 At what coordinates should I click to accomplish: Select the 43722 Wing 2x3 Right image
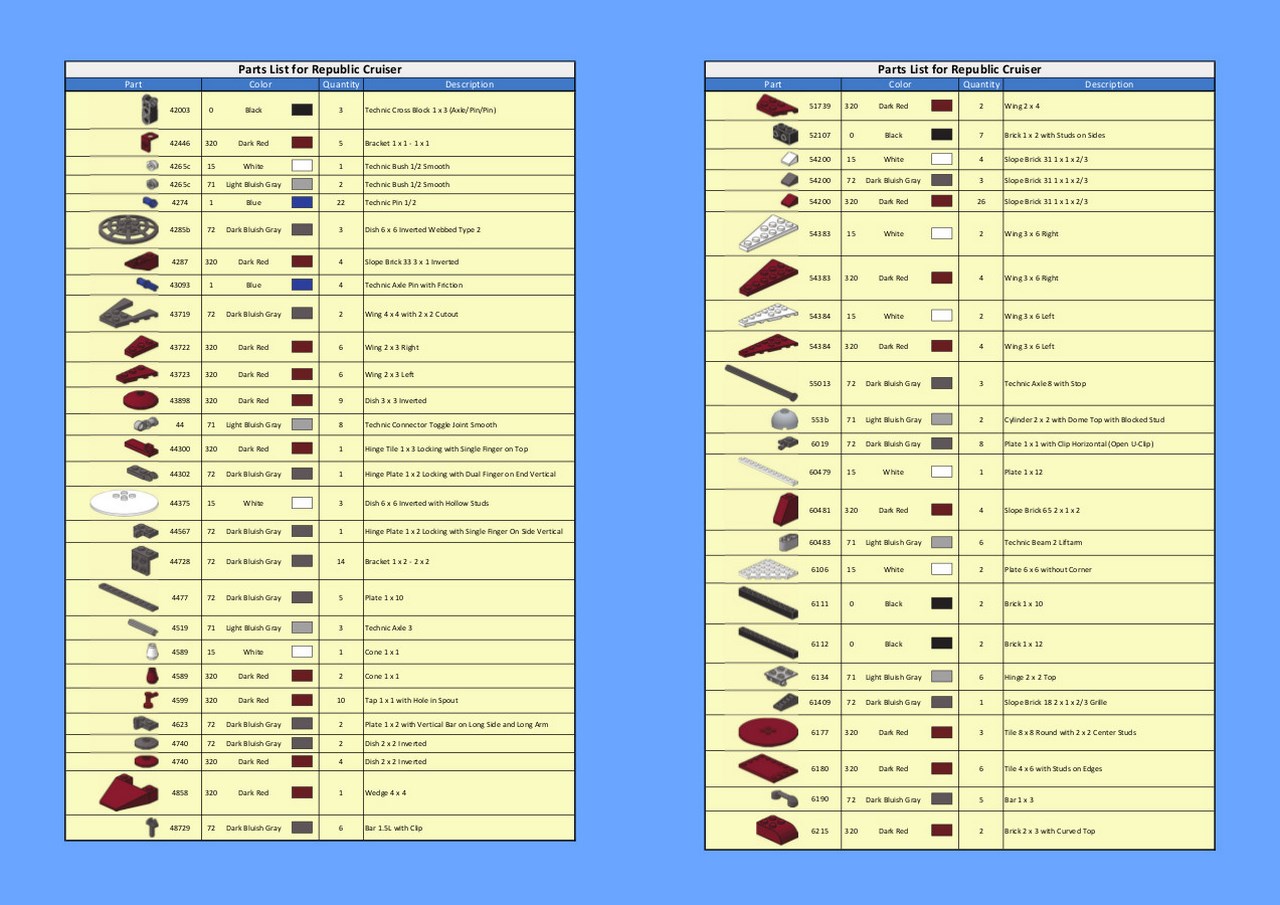click(141, 347)
